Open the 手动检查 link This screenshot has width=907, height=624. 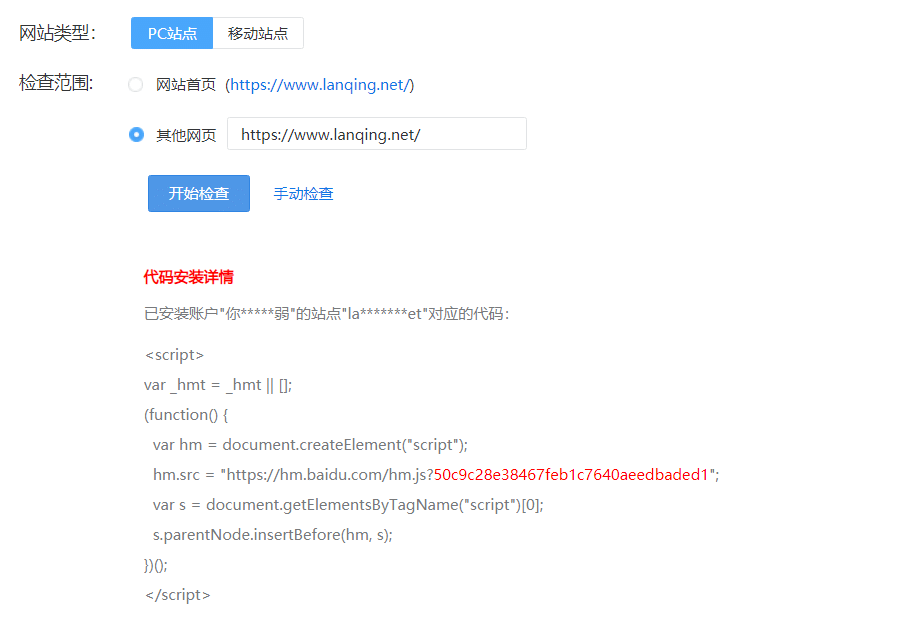[x=303, y=194]
